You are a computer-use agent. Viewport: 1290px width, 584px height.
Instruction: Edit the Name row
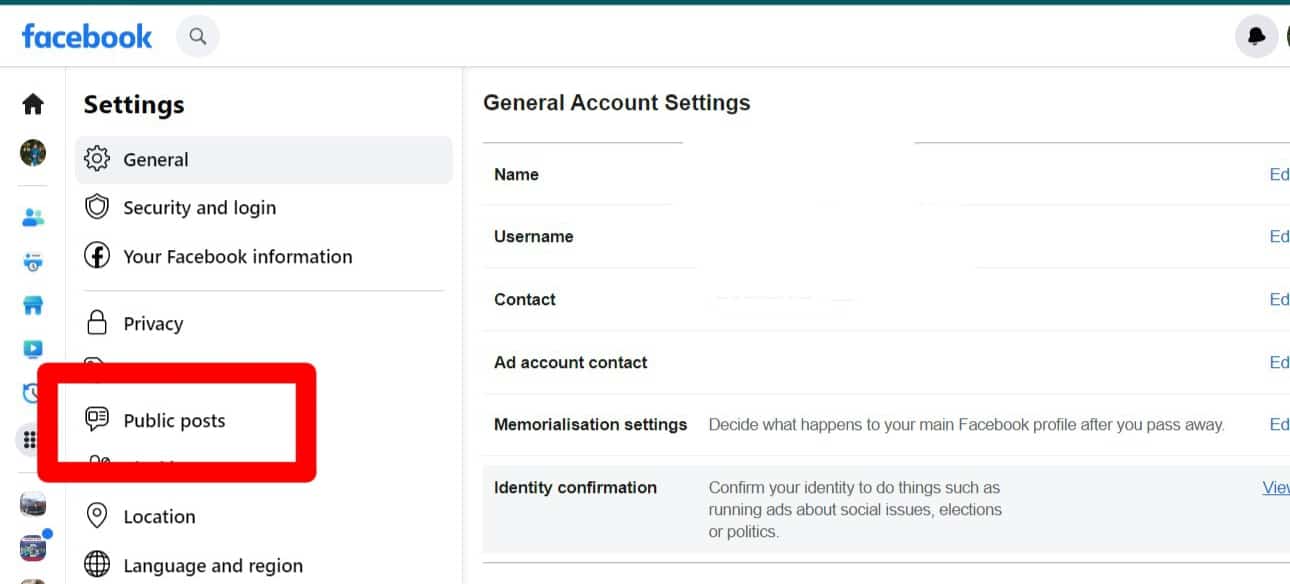1279,174
